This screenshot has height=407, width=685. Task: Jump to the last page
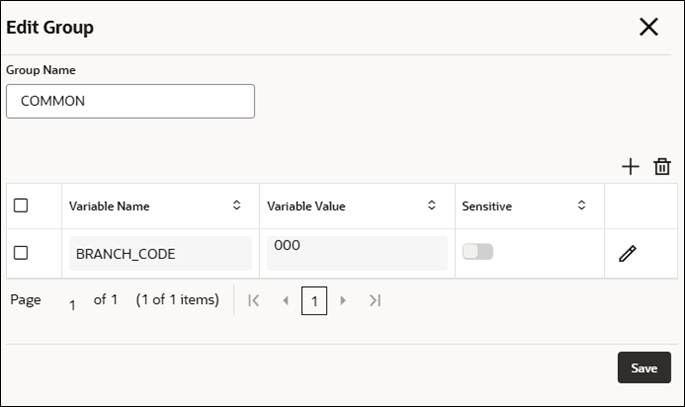tap(375, 300)
